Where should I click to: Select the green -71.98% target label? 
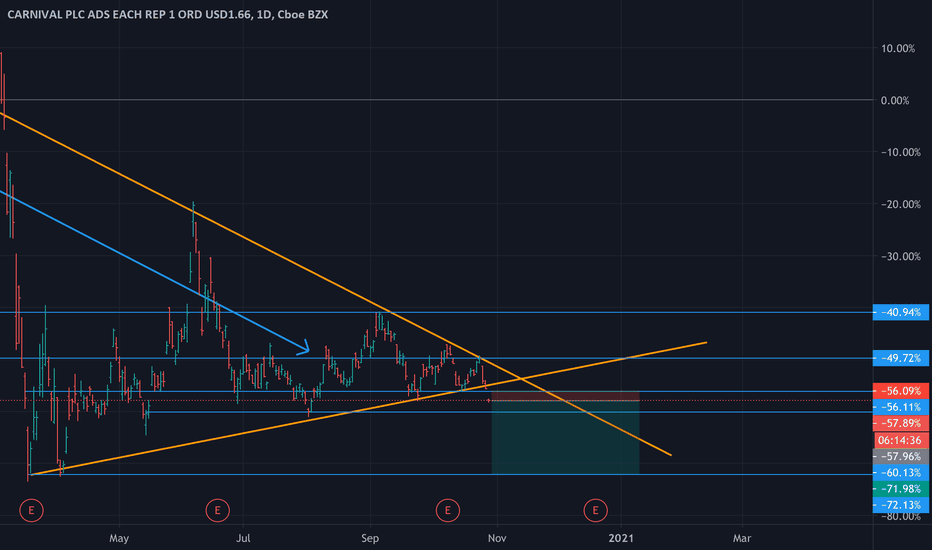click(900, 489)
